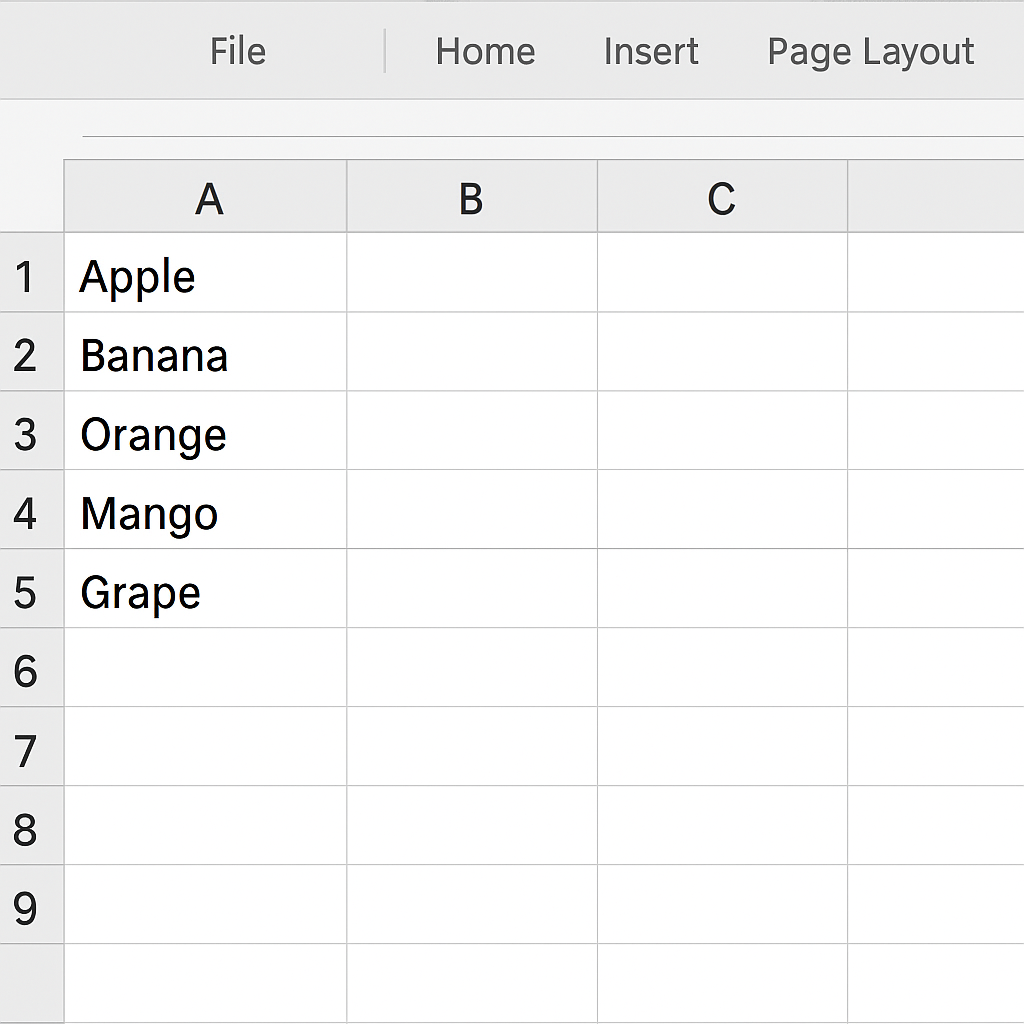Open the File menu
Image resolution: width=1024 pixels, height=1024 pixels.
point(238,51)
